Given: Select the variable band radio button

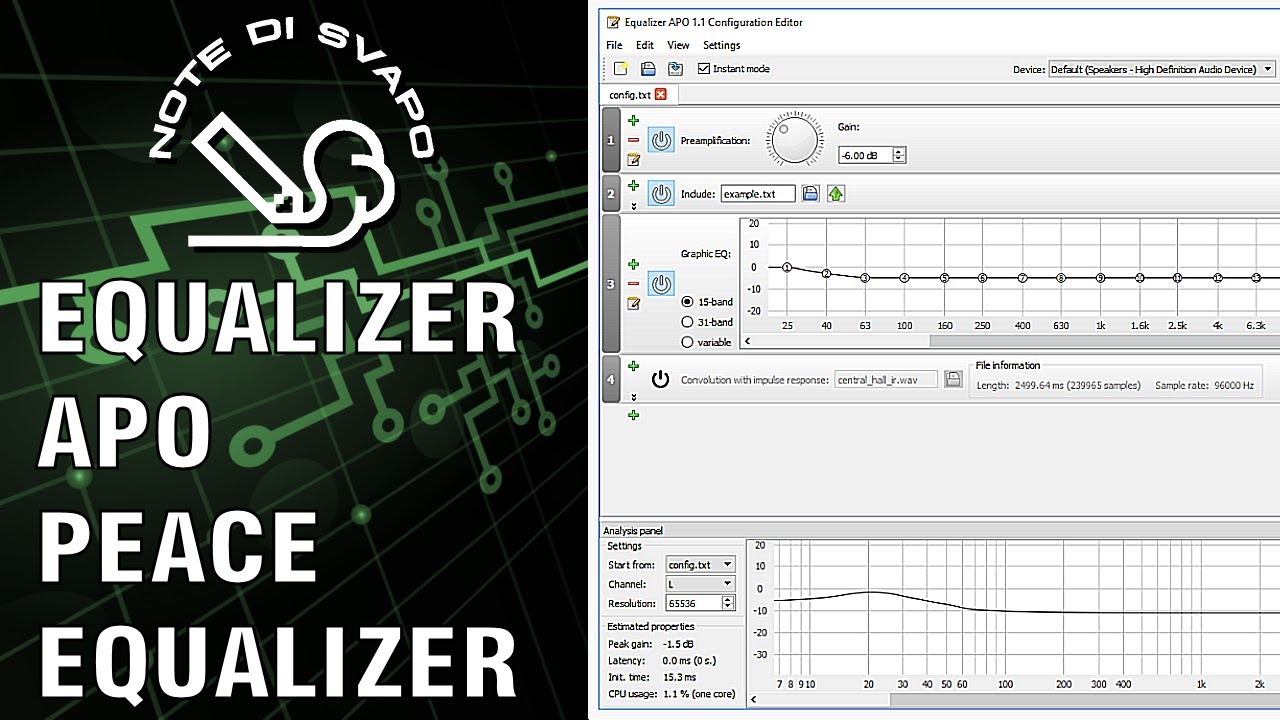Looking at the screenshot, I should (x=687, y=342).
